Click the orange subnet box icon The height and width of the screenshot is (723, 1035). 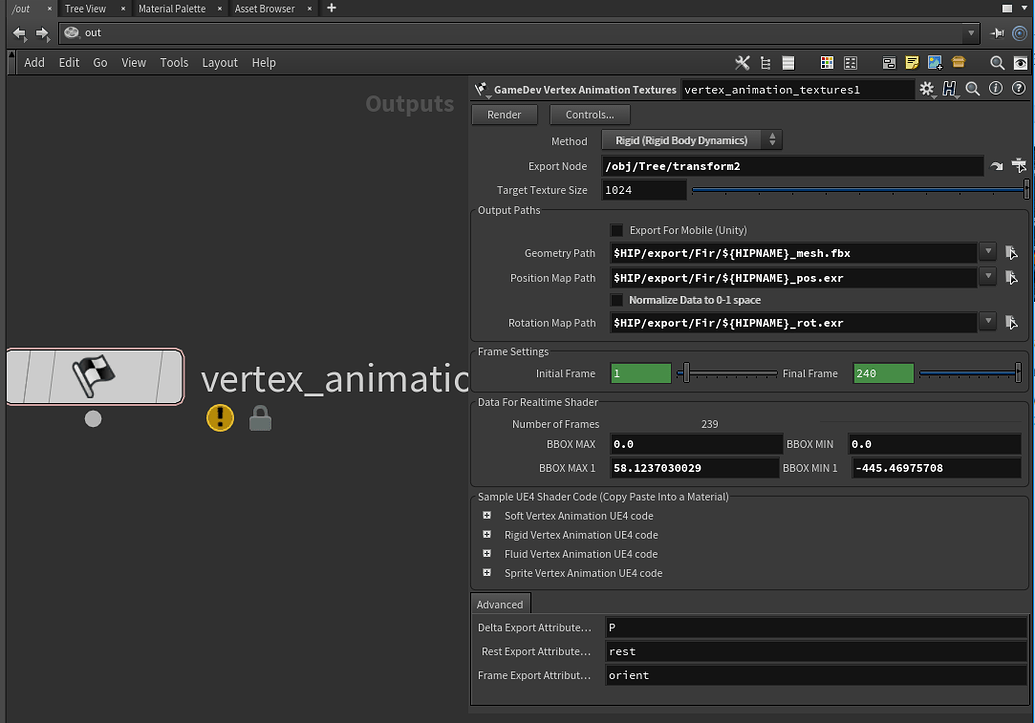tap(958, 62)
